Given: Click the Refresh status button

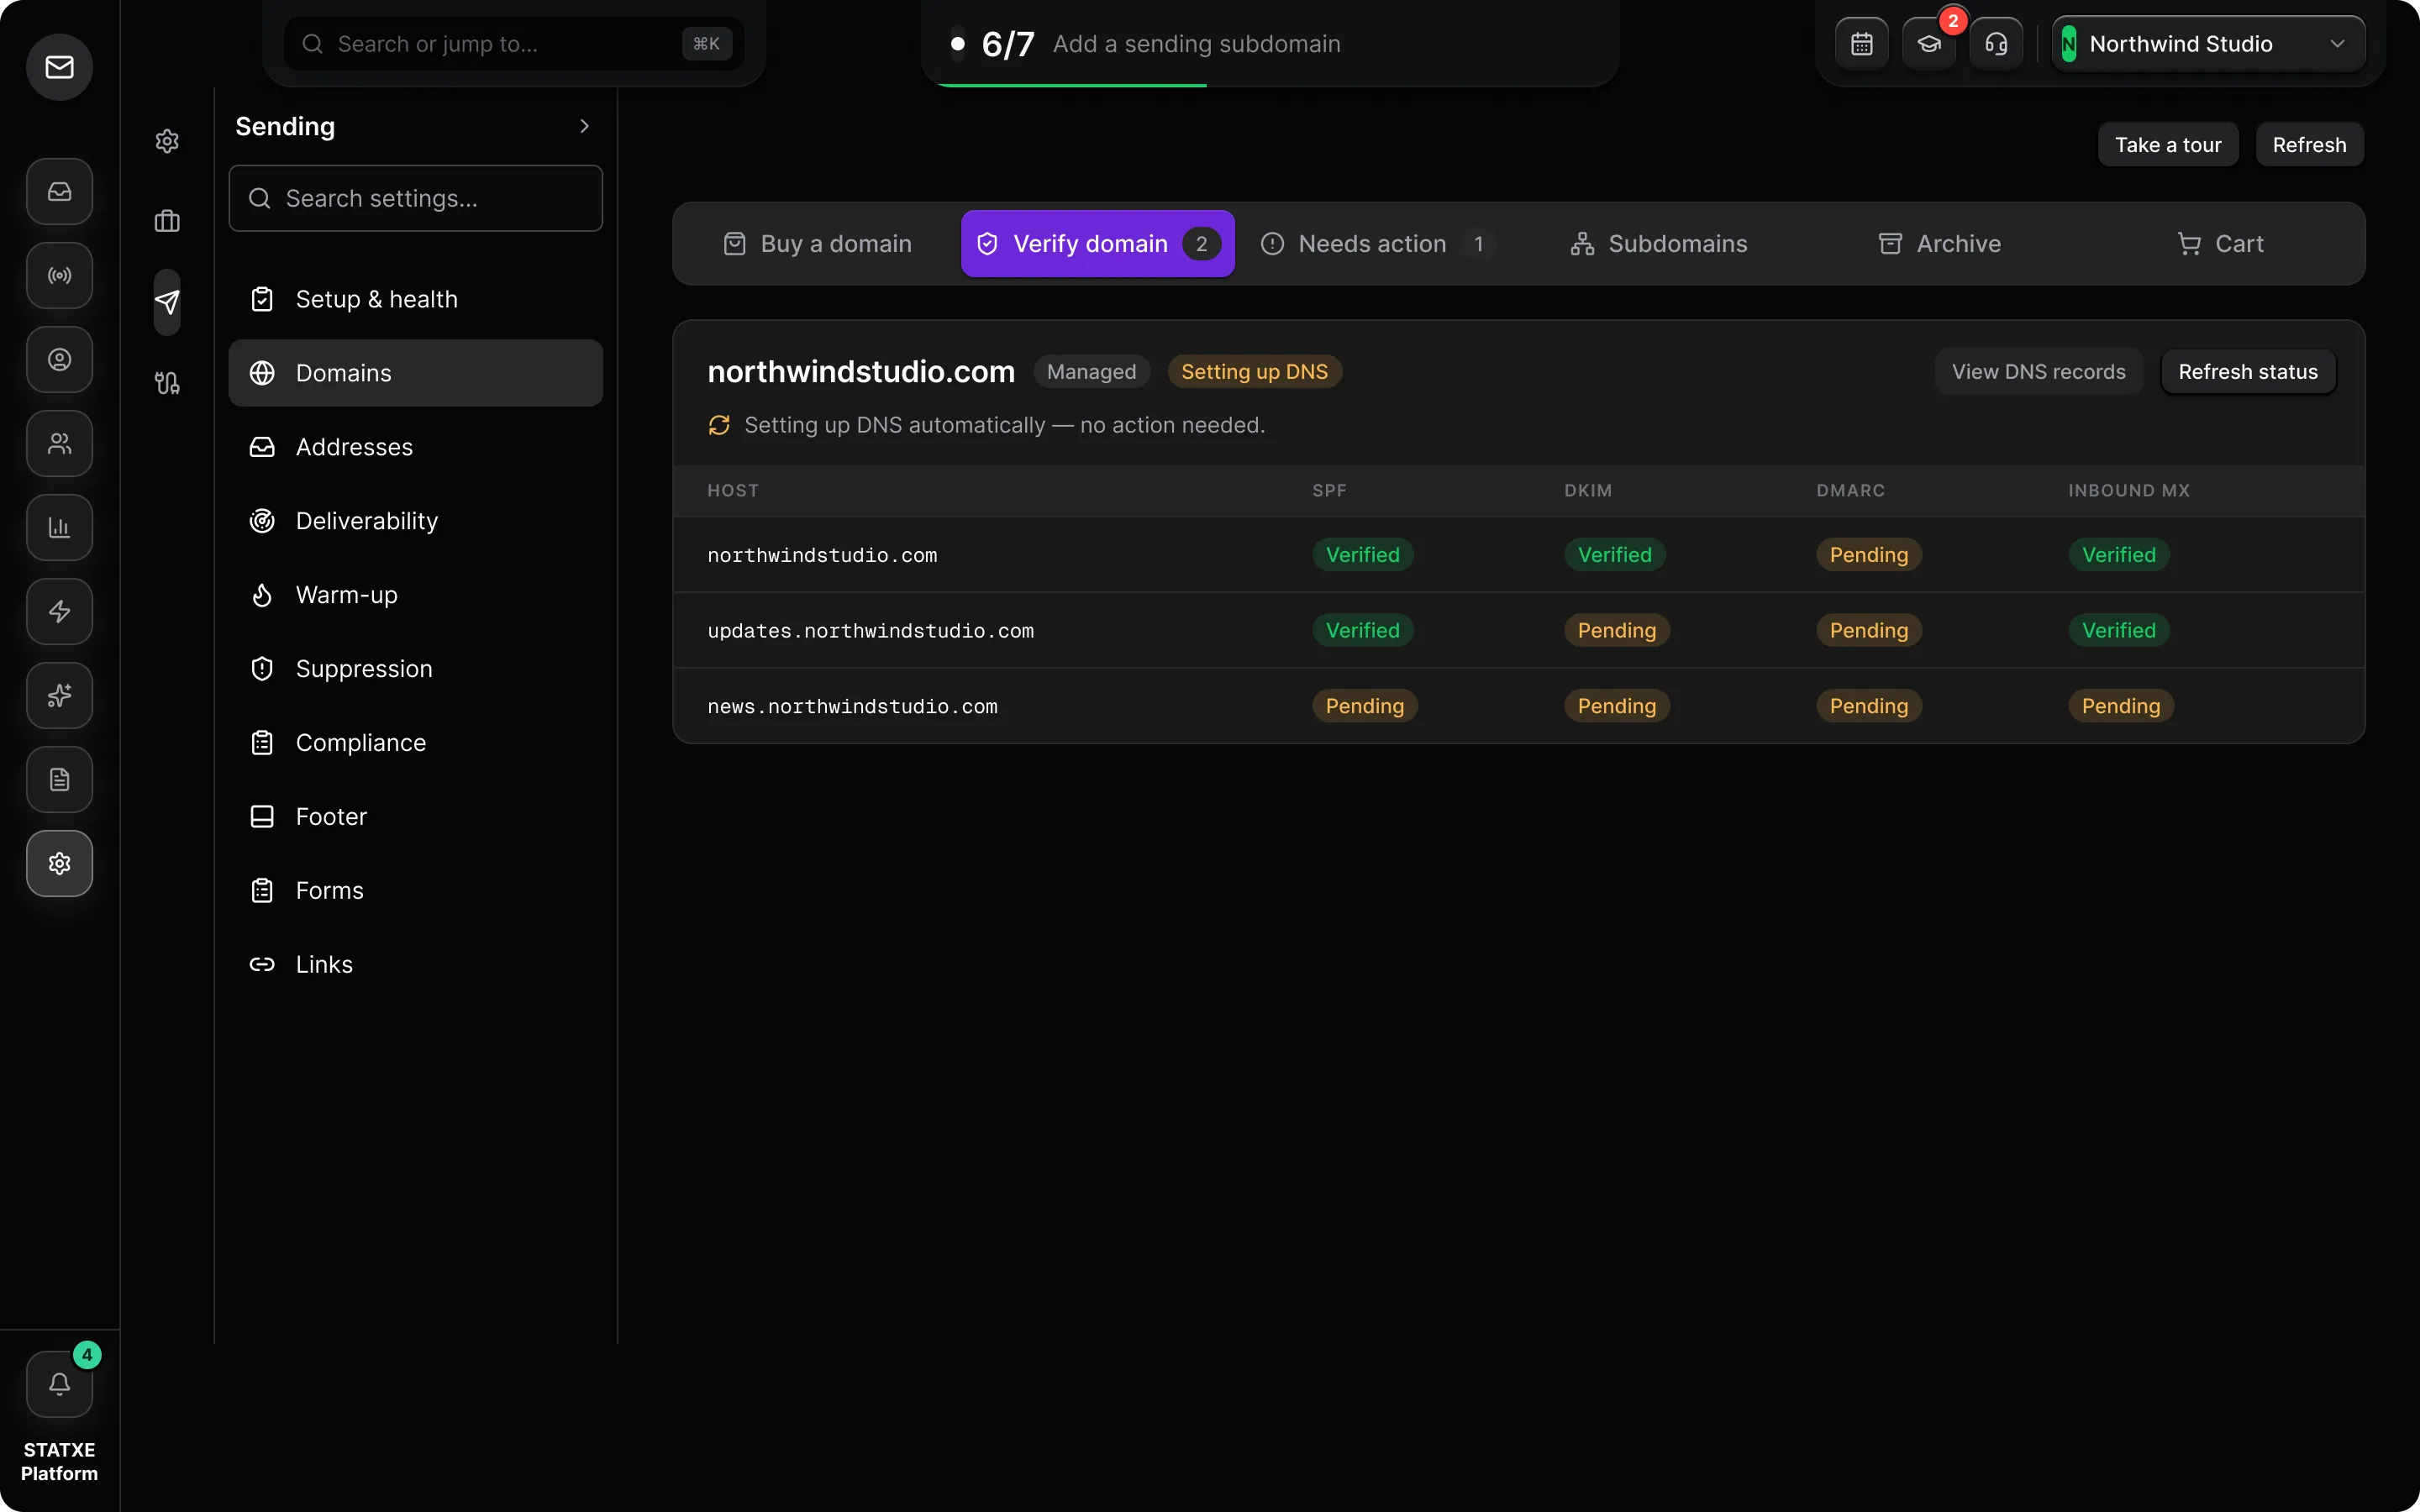Looking at the screenshot, I should tap(2248, 372).
